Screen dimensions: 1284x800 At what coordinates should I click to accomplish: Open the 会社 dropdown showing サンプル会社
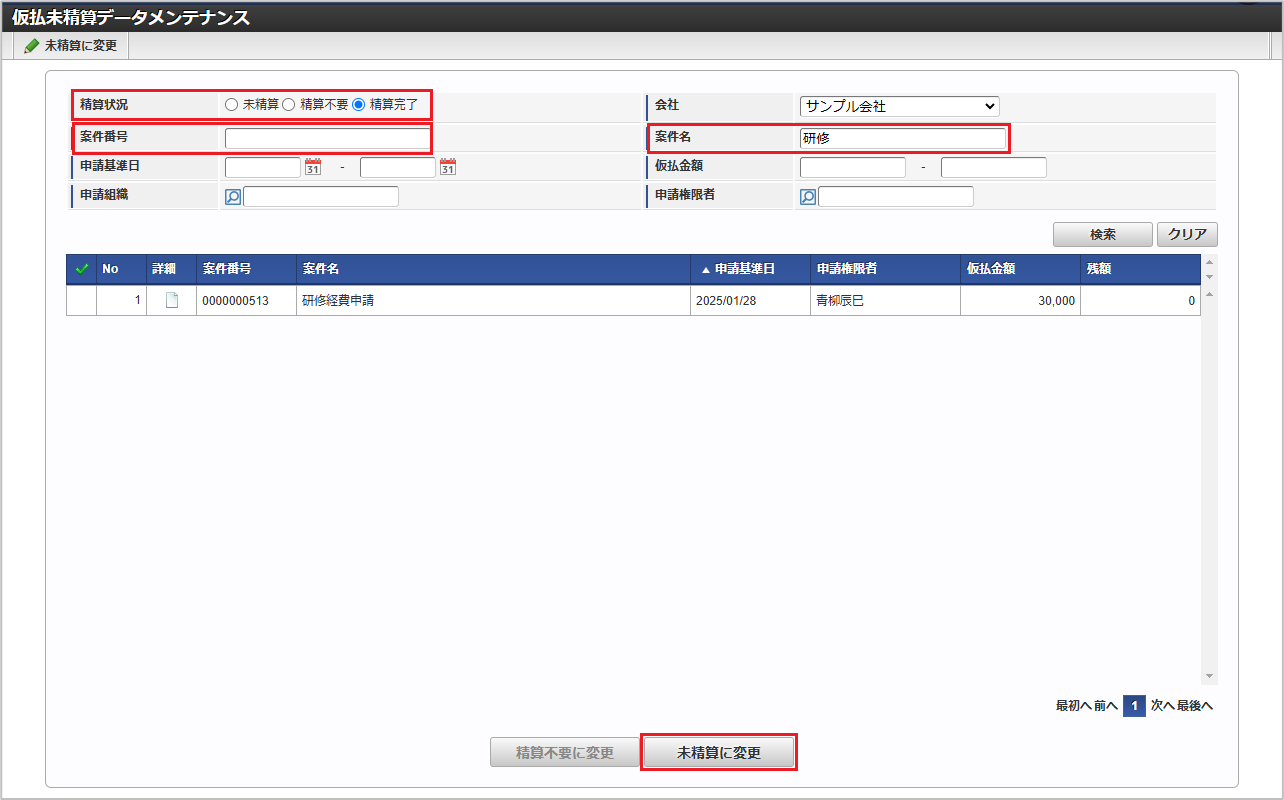899,106
